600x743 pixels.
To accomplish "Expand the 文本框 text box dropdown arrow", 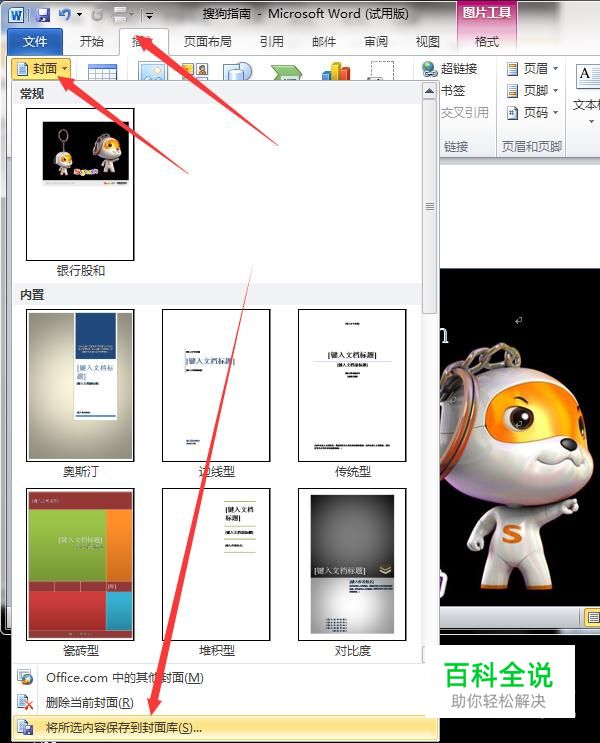I will pos(591,122).
